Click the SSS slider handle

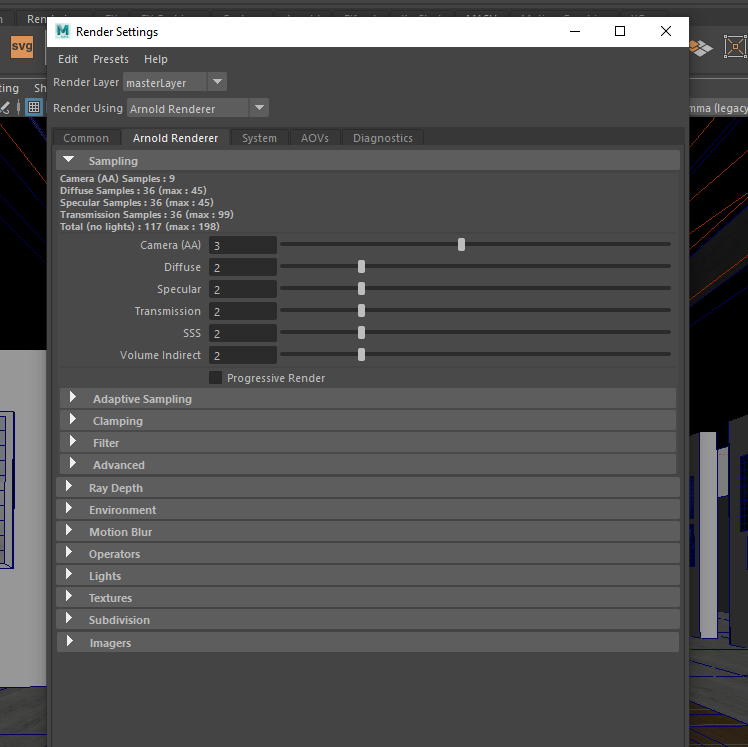(361, 332)
